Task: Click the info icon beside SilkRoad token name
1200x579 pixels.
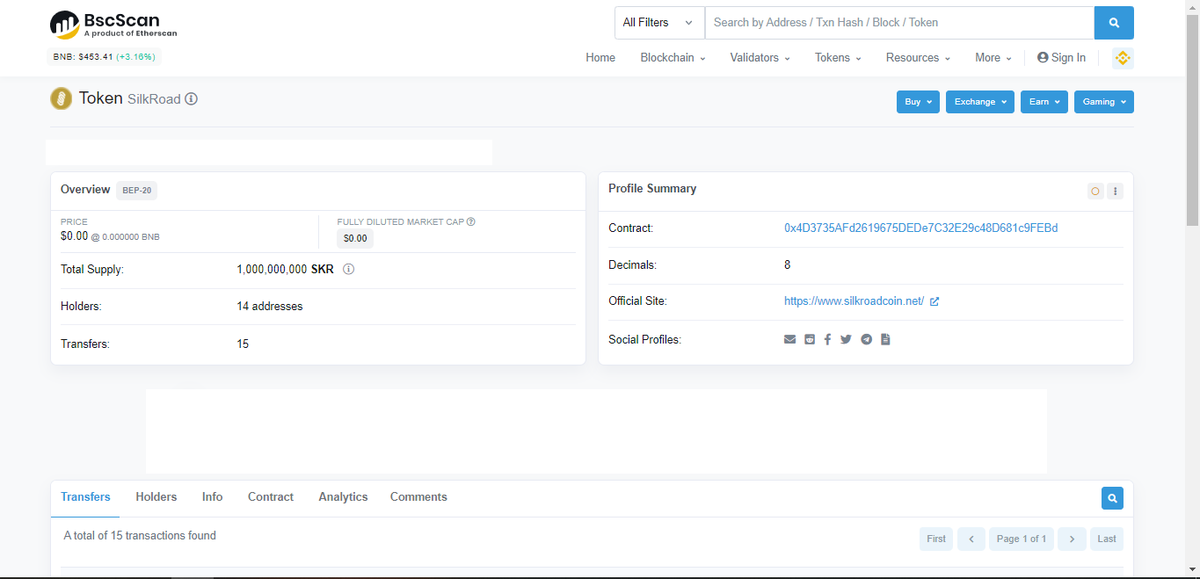Action: pyautogui.click(x=191, y=99)
